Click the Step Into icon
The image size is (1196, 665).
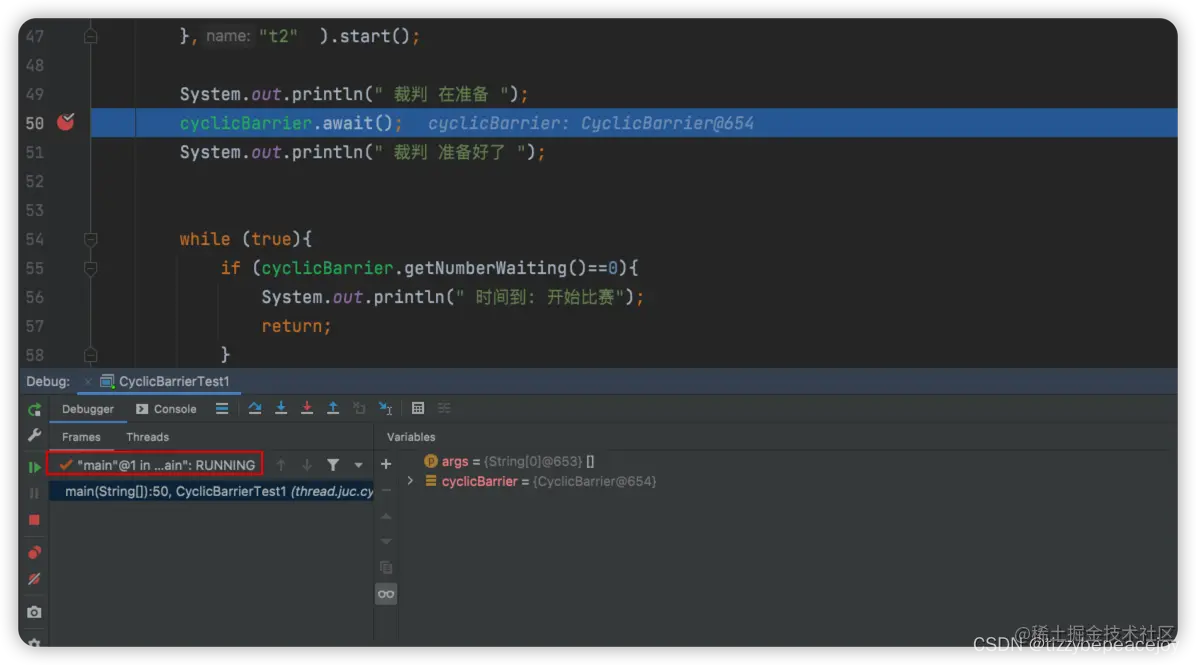coord(281,409)
